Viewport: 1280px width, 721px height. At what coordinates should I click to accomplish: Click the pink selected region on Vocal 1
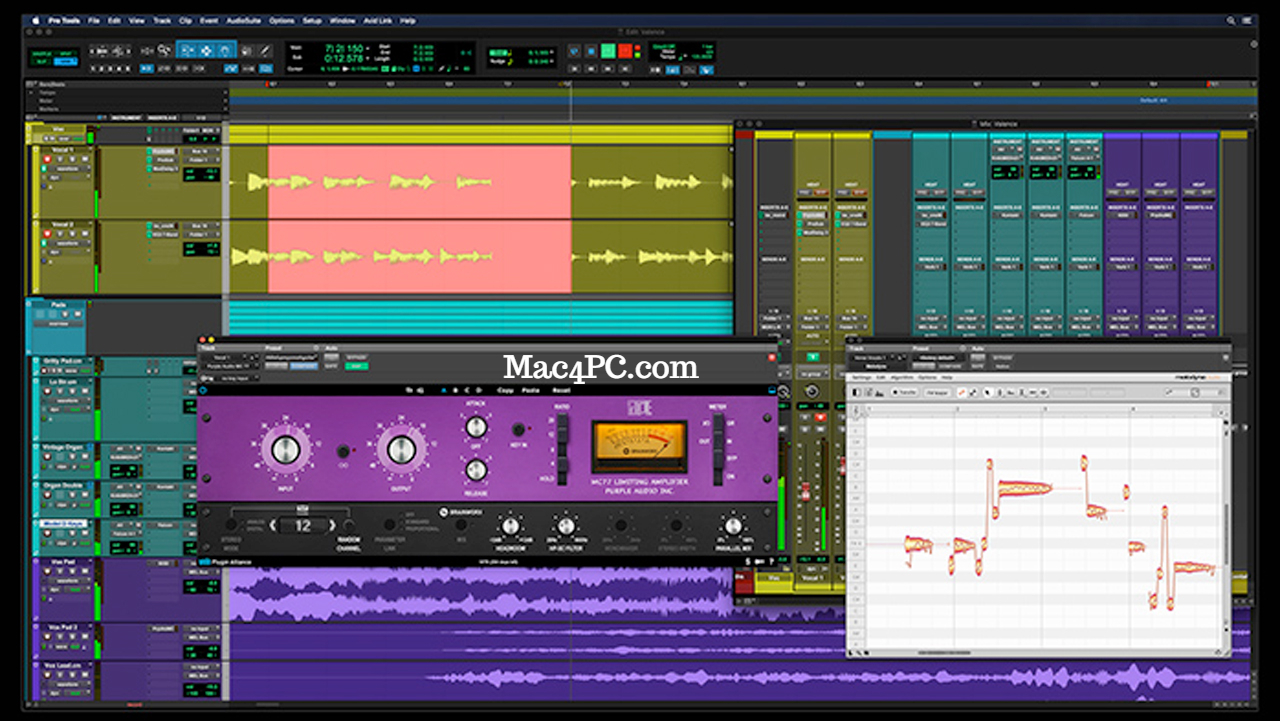point(419,181)
